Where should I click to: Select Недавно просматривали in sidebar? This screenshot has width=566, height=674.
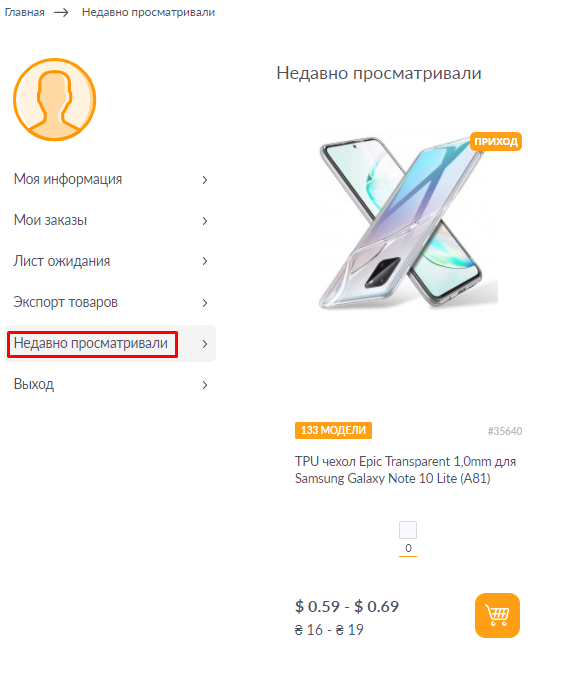(91, 343)
